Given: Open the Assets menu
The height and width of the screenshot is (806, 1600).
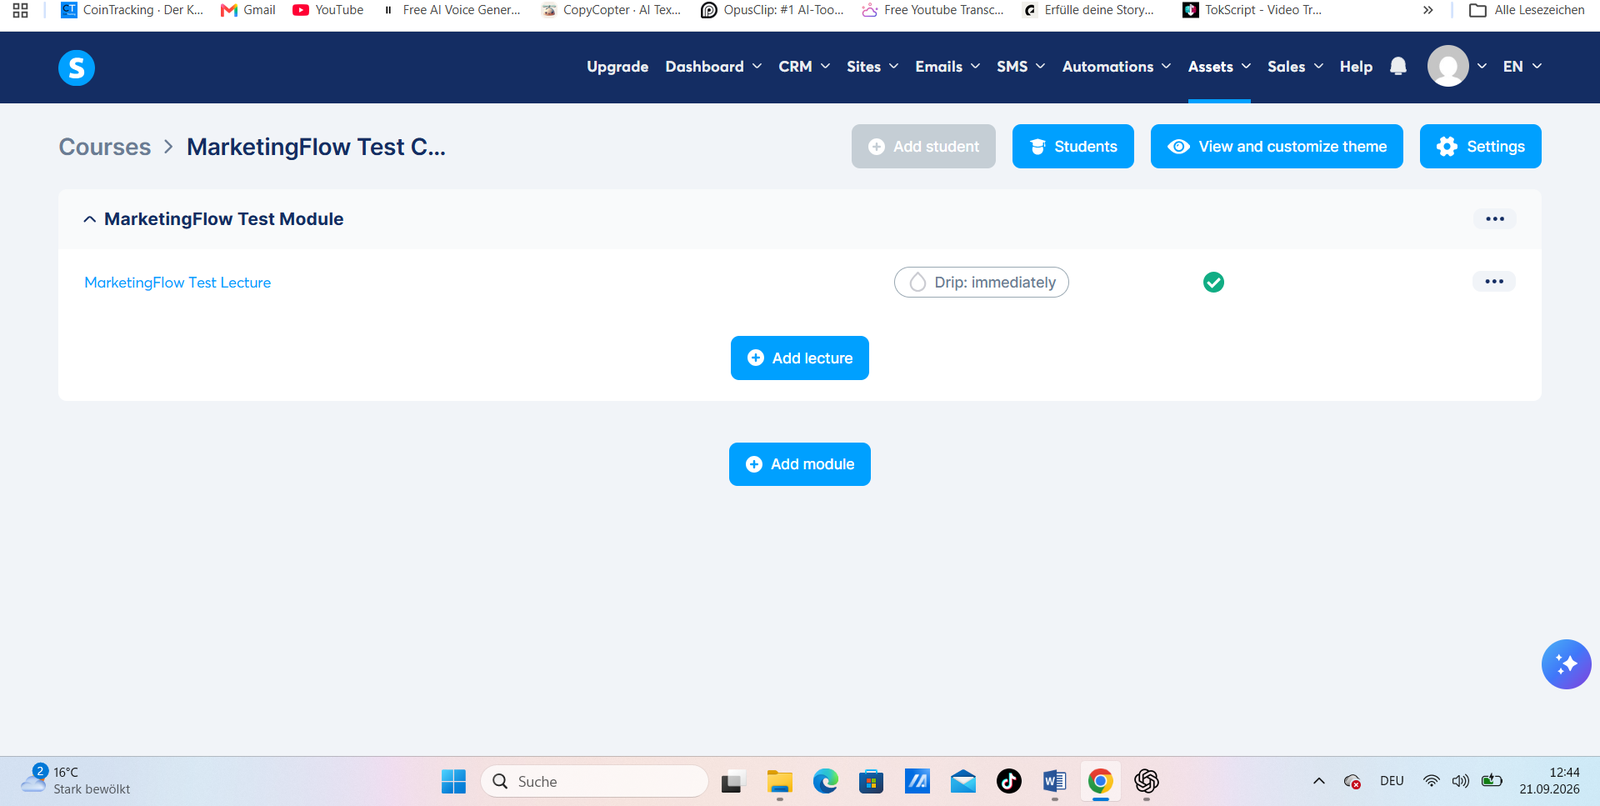Looking at the screenshot, I should pyautogui.click(x=1219, y=66).
